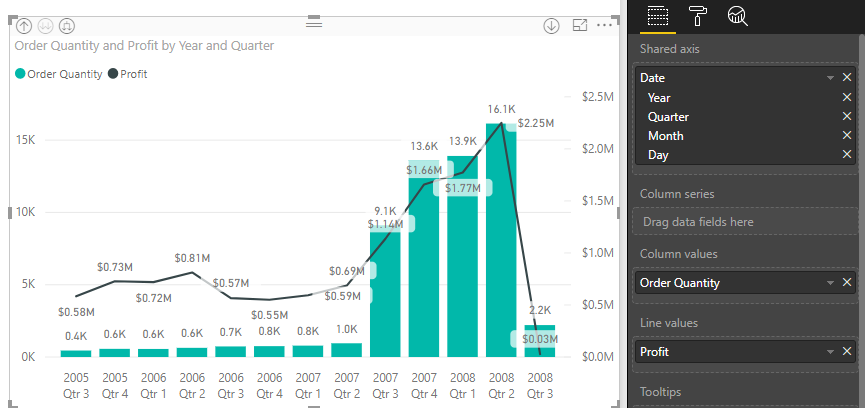Open More options ellipsis menu
The width and height of the screenshot is (865, 408).
tap(603, 25)
